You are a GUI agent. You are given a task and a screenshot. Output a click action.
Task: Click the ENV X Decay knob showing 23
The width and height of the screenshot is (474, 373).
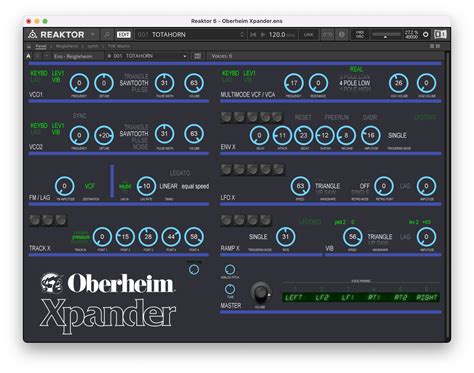[x=303, y=136]
